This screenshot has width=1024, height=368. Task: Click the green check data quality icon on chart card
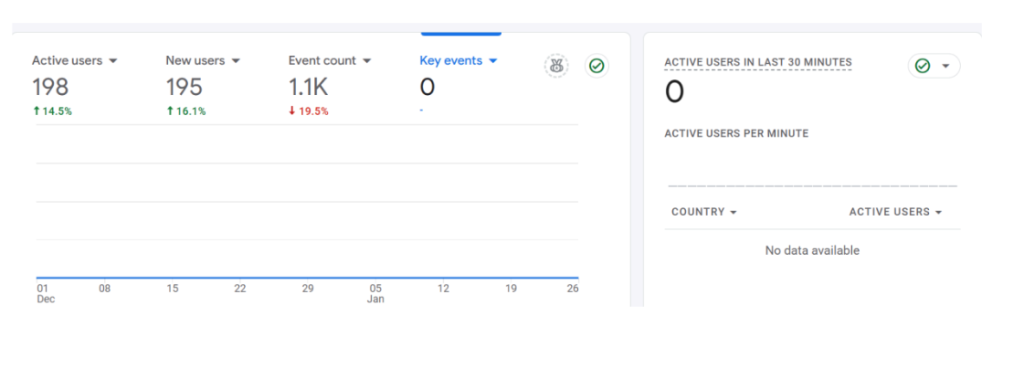point(596,66)
